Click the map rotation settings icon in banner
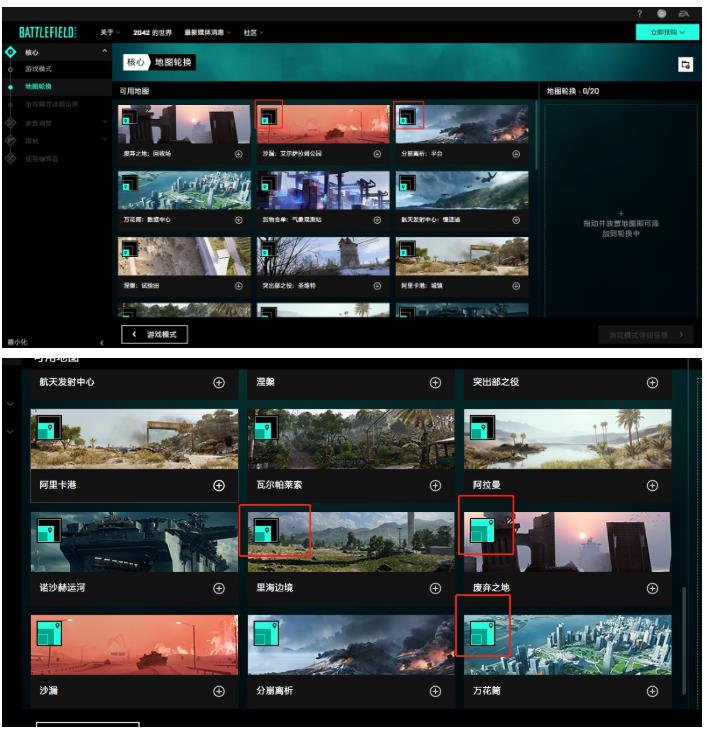 point(685,64)
